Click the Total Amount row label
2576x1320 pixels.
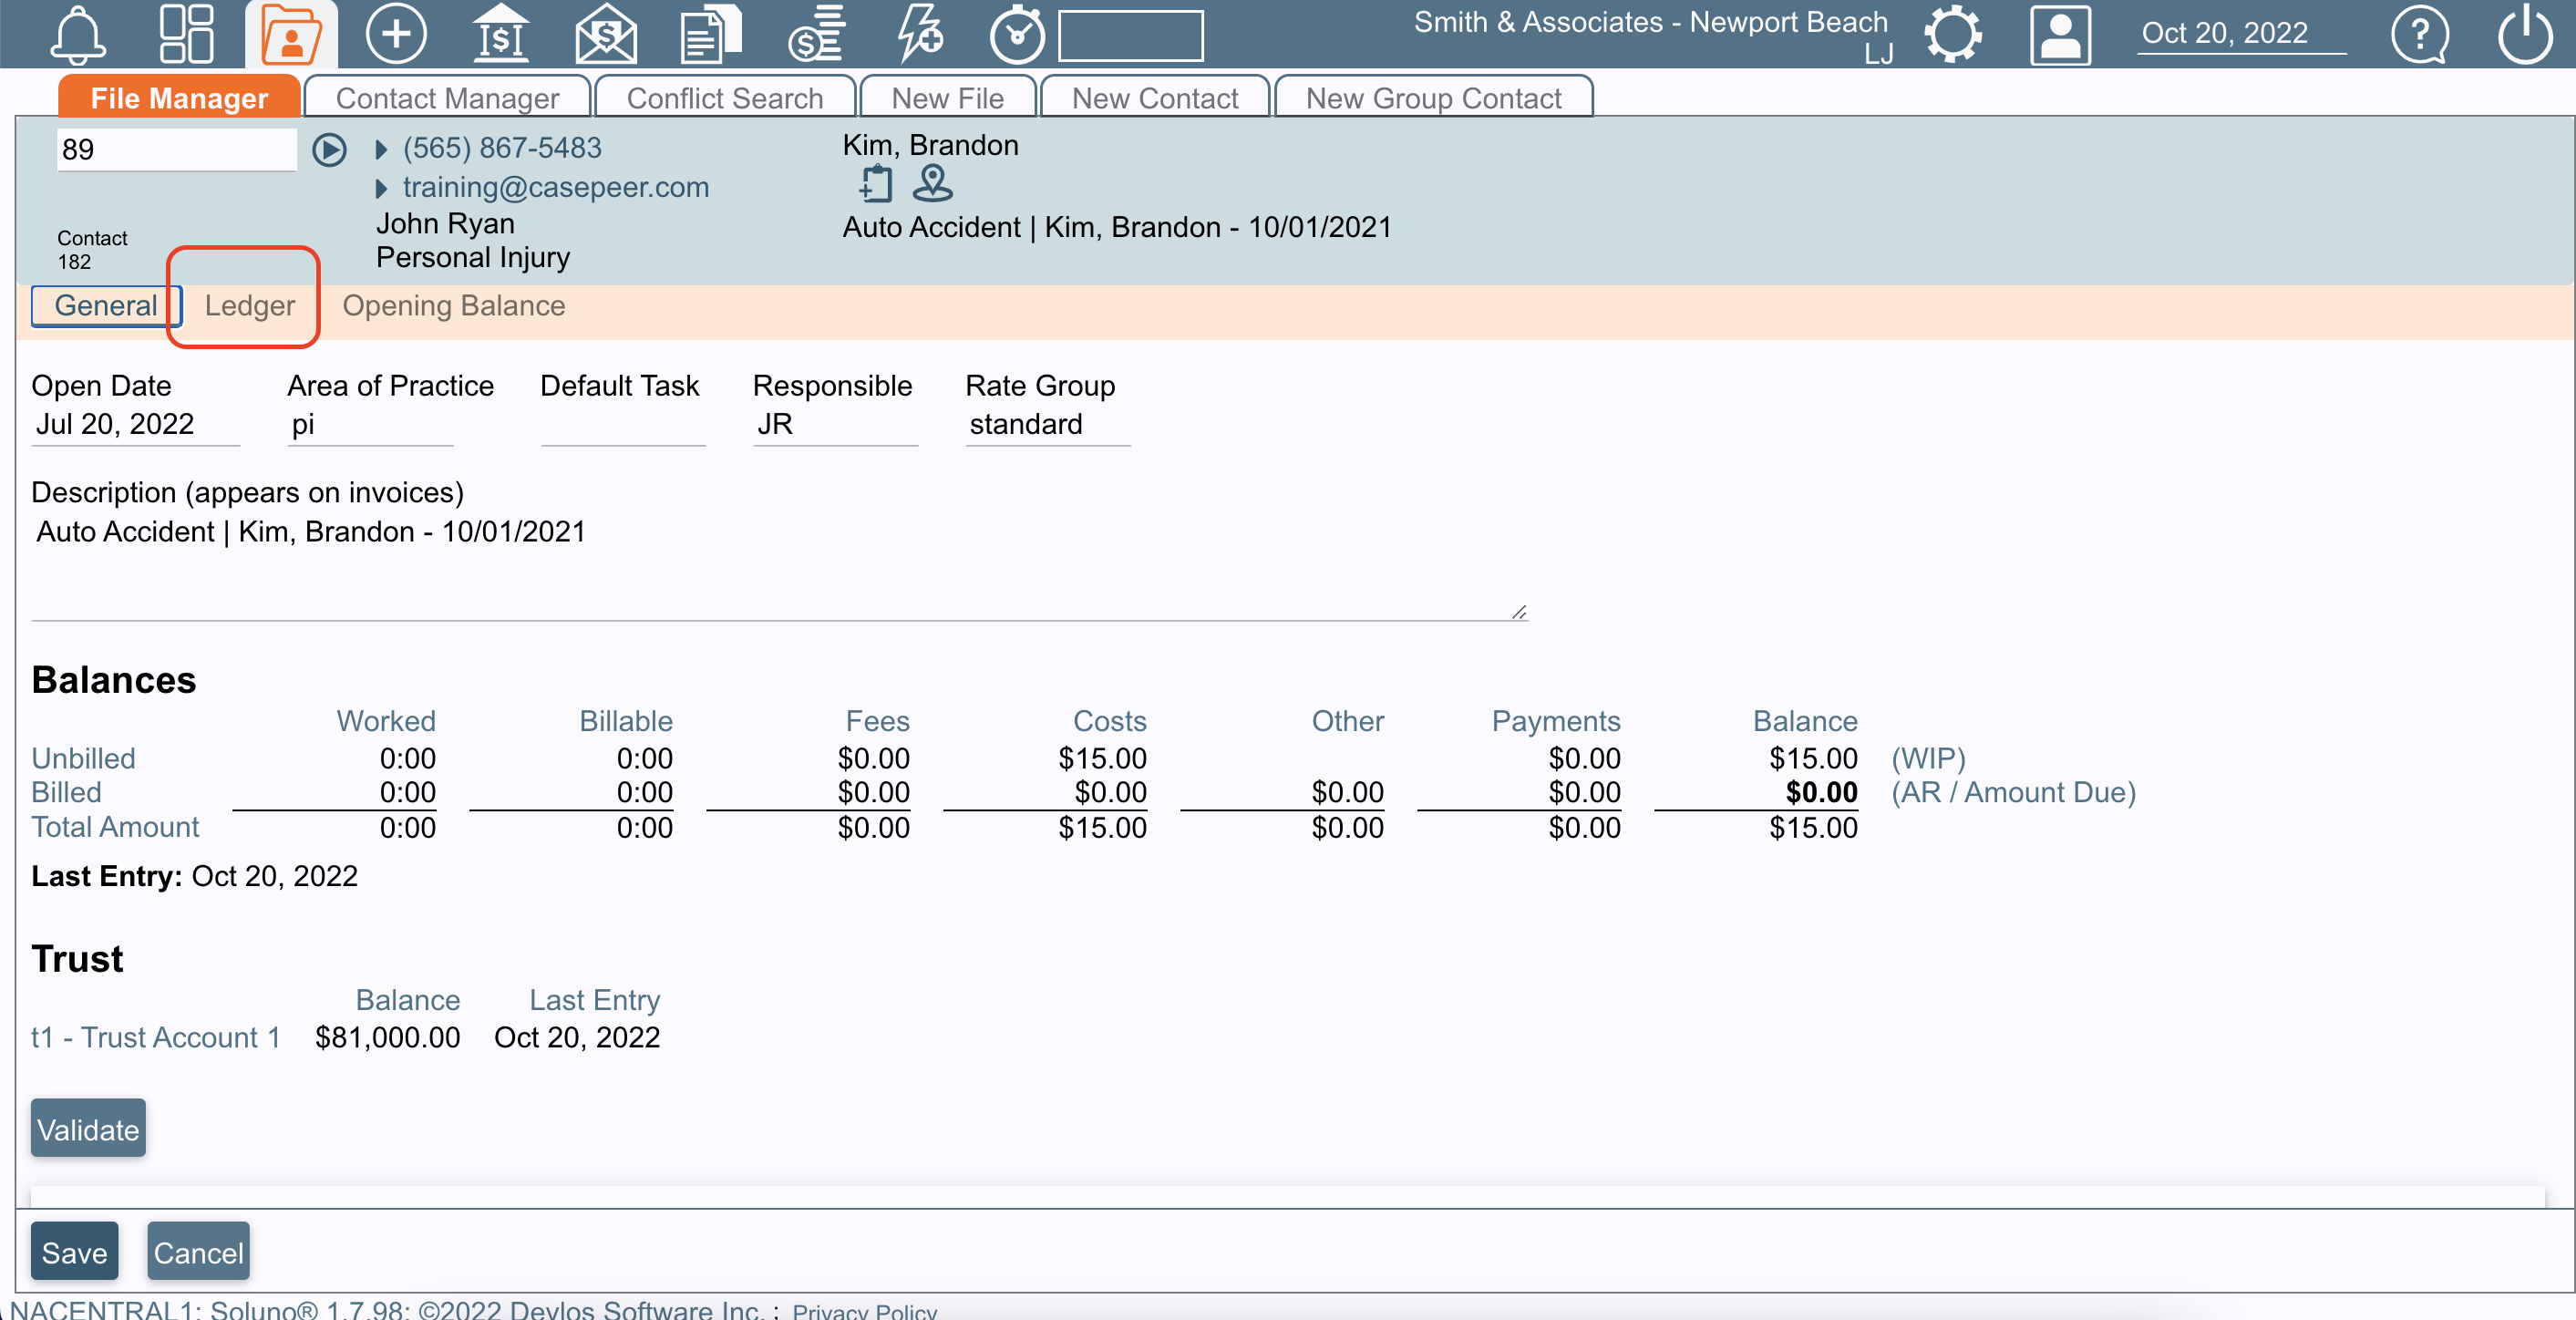point(115,827)
